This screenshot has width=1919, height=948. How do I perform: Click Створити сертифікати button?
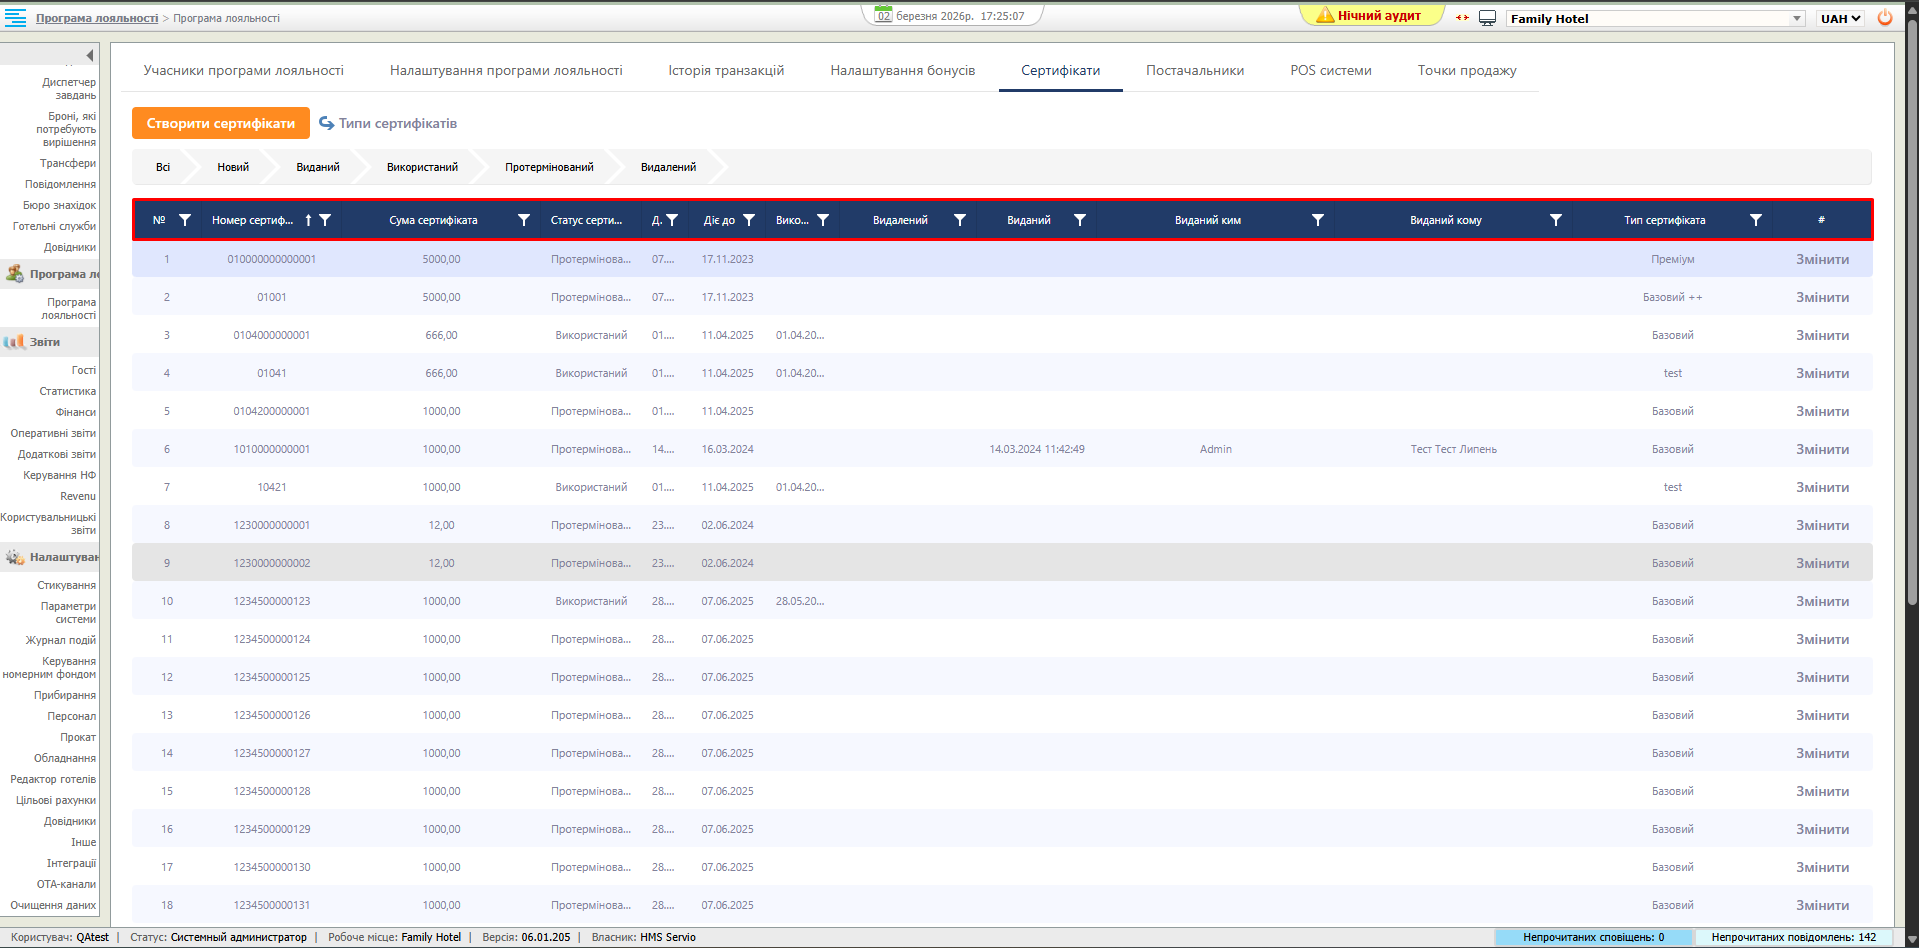click(x=220, y=123)
